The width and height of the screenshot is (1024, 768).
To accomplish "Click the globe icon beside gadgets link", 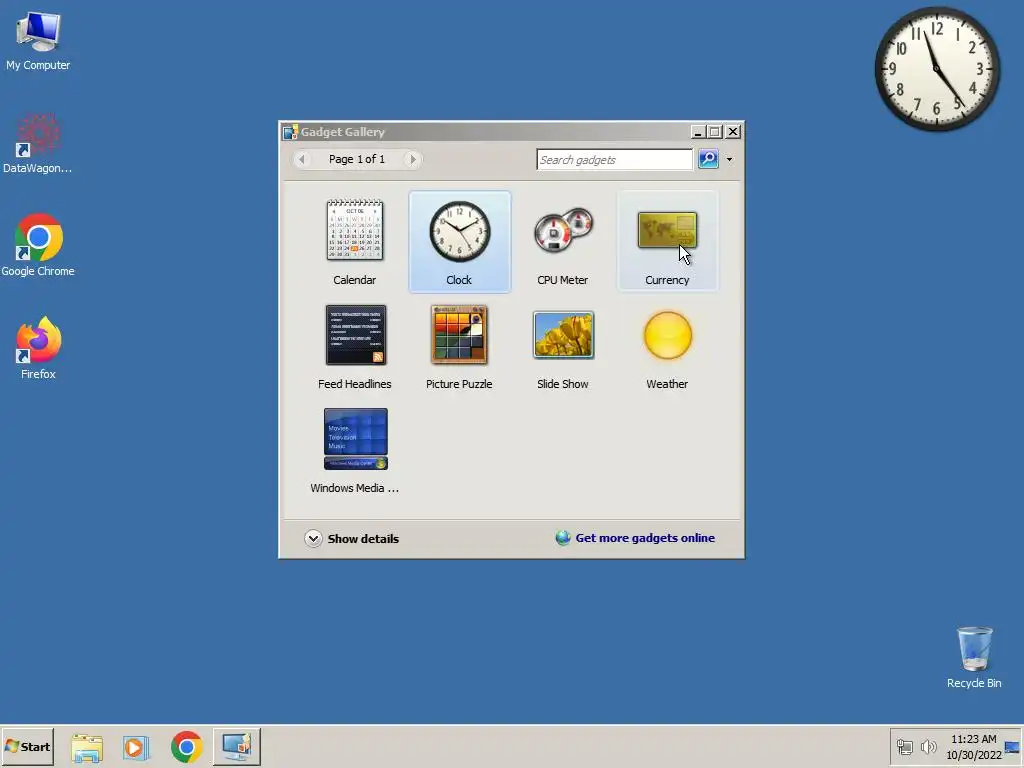I will [563, 537].
